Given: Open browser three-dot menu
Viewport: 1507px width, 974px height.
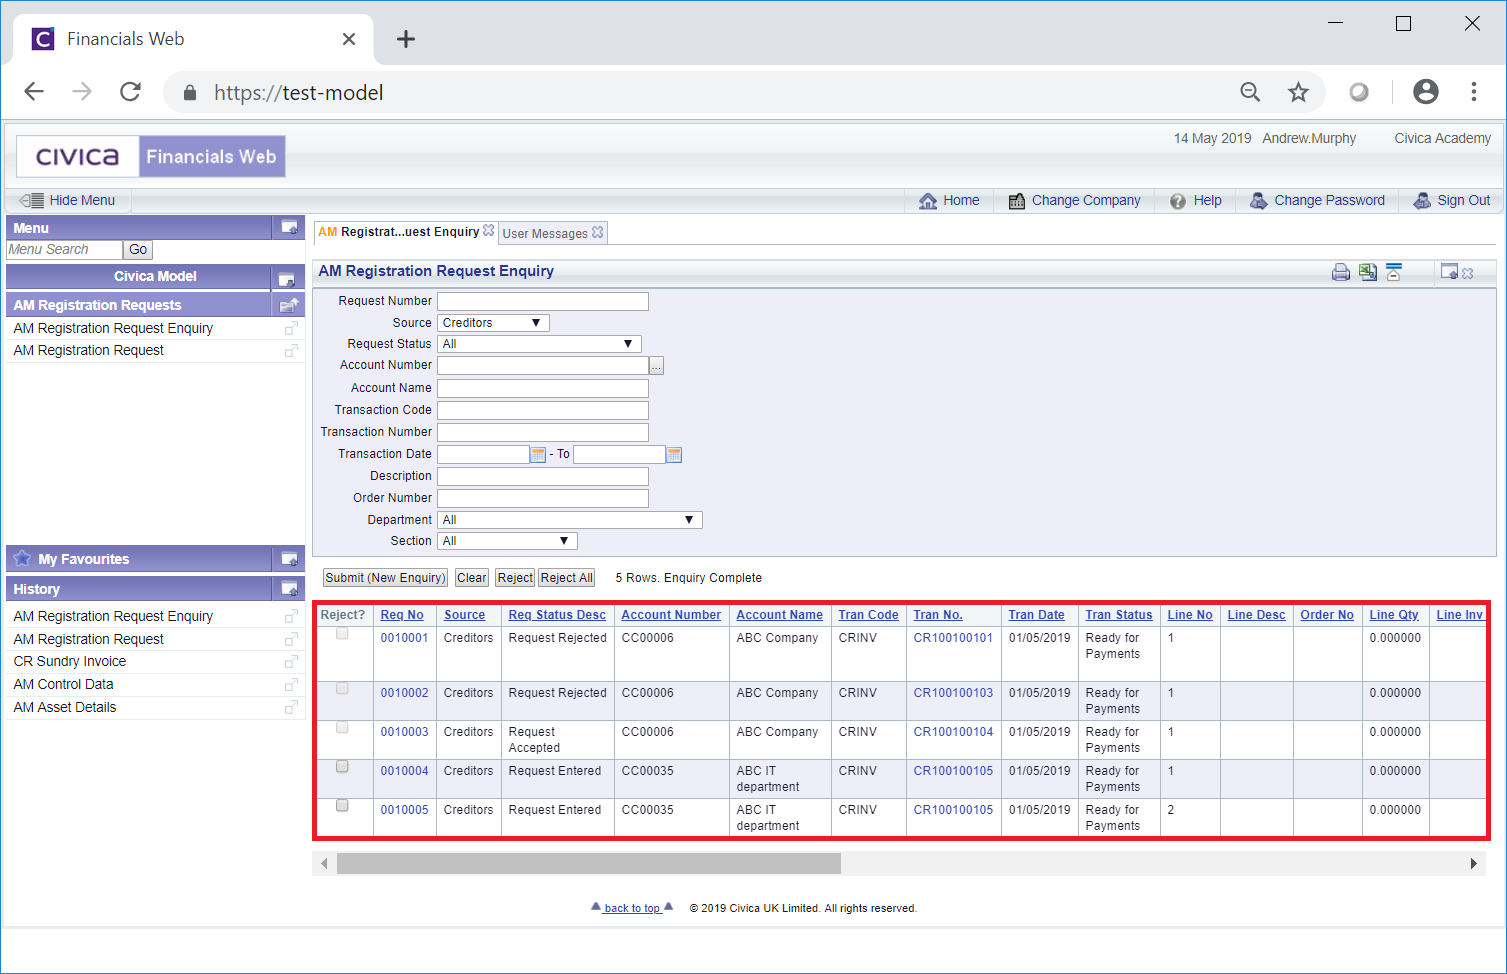Looking at the screenshot, I should click(1473, 92).
